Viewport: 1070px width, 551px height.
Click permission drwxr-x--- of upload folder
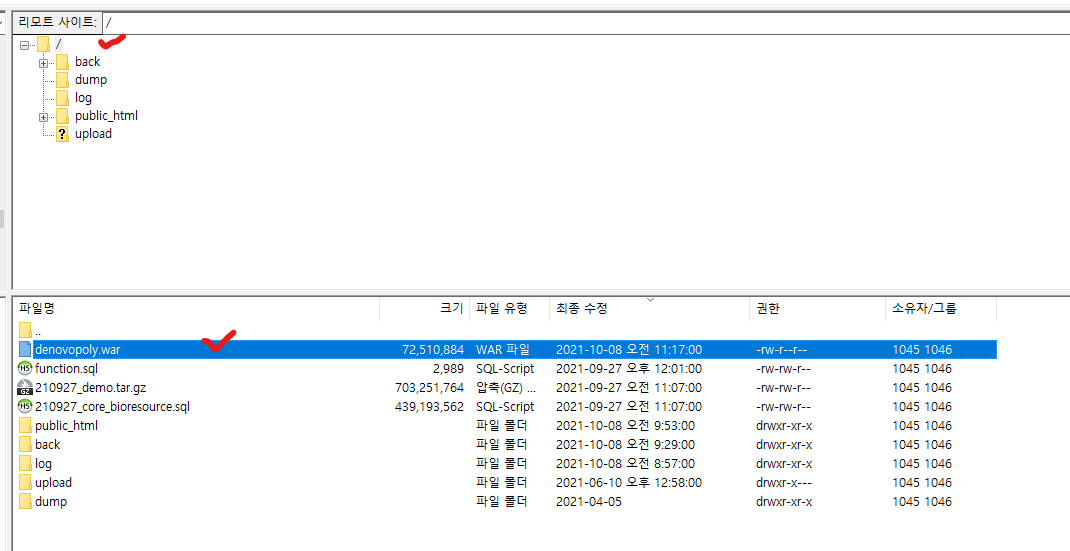(784, 483)
